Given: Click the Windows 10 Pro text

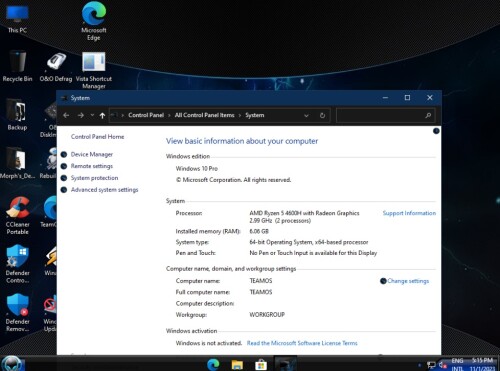Looking at the screenshot, I should (x=197, y=169).
